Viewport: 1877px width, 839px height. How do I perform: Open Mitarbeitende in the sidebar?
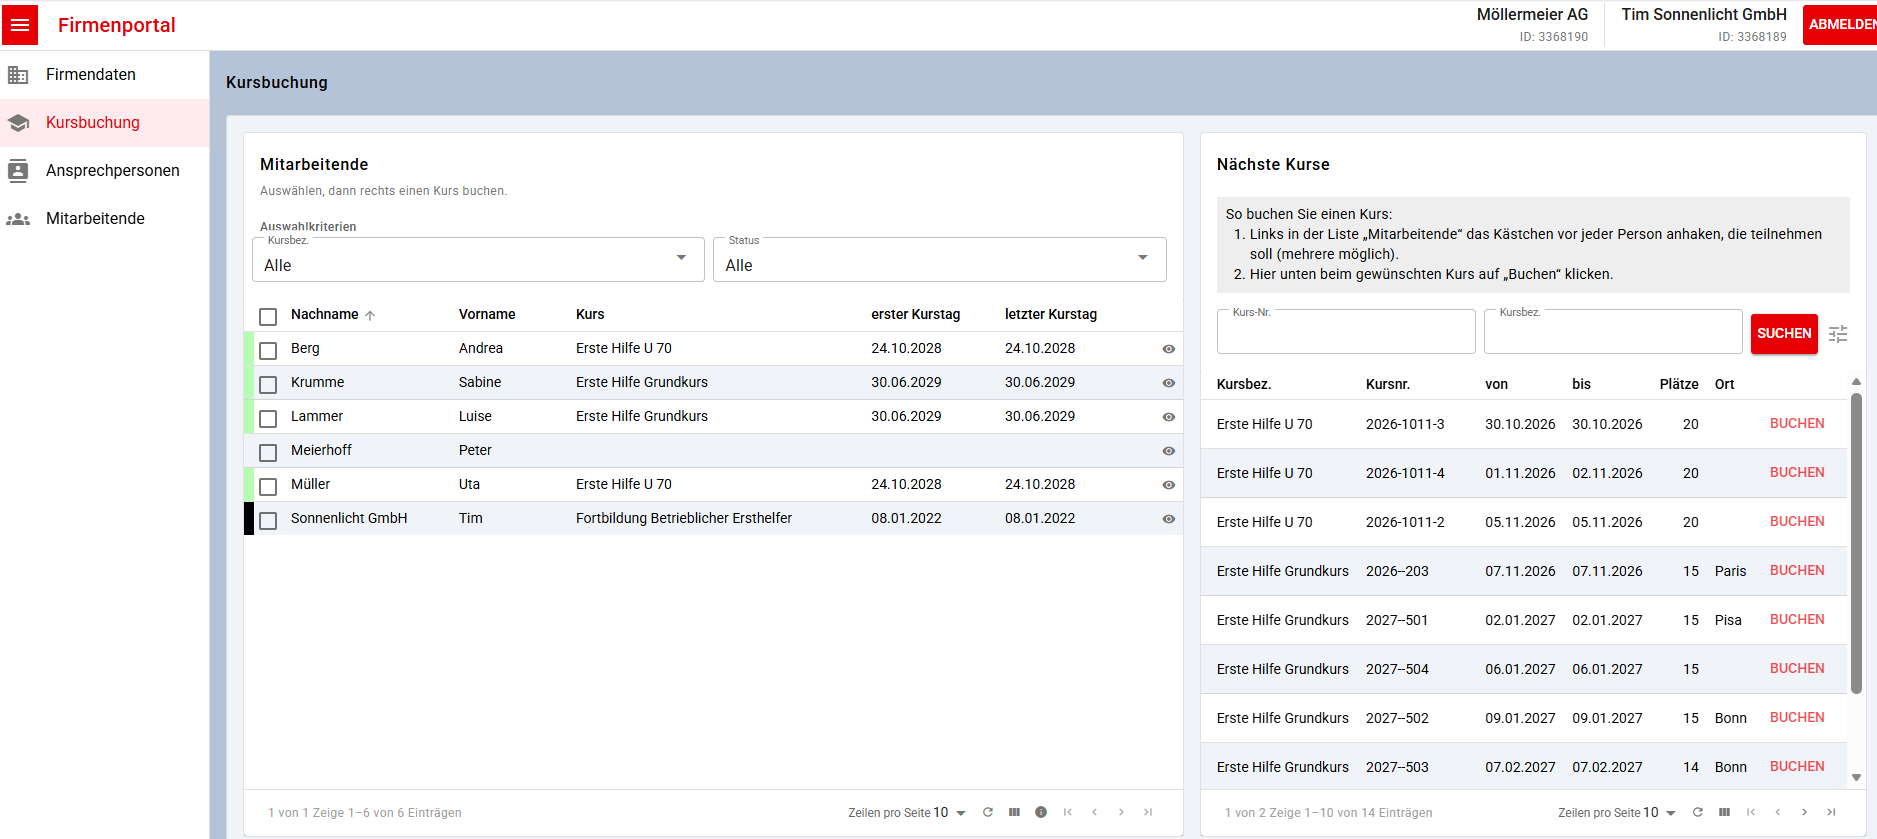[104, 219]
